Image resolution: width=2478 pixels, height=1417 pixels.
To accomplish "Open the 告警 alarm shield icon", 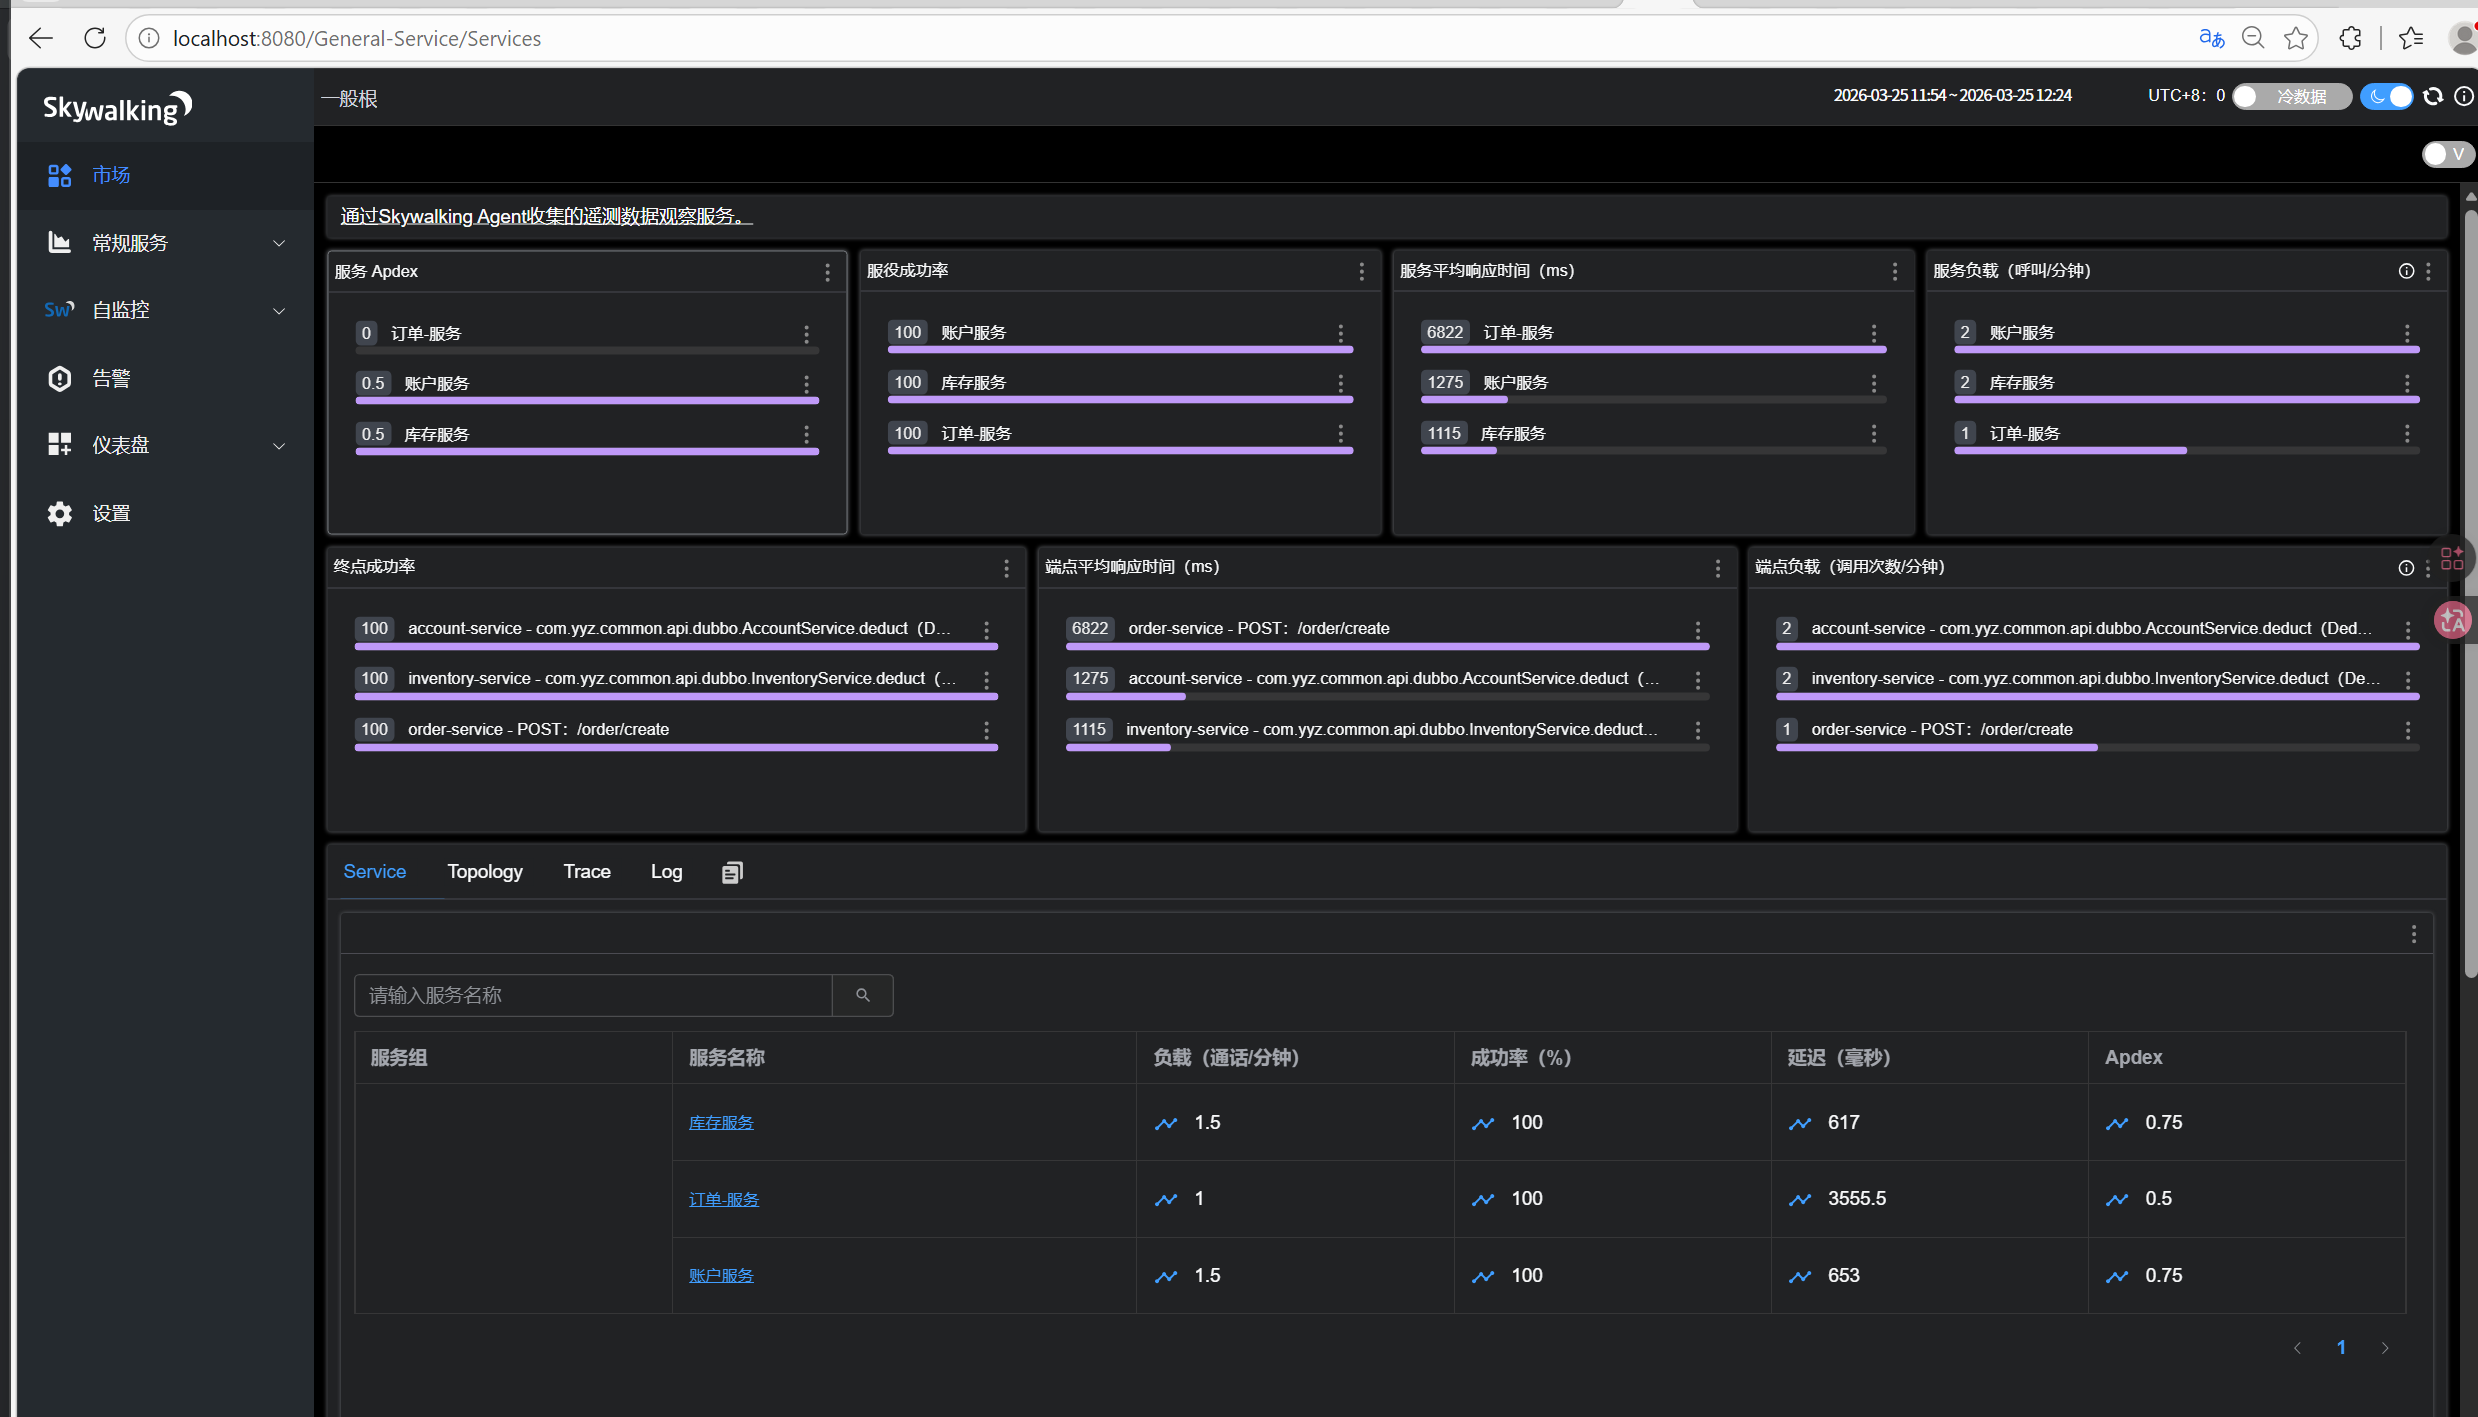I will [60, 378].
